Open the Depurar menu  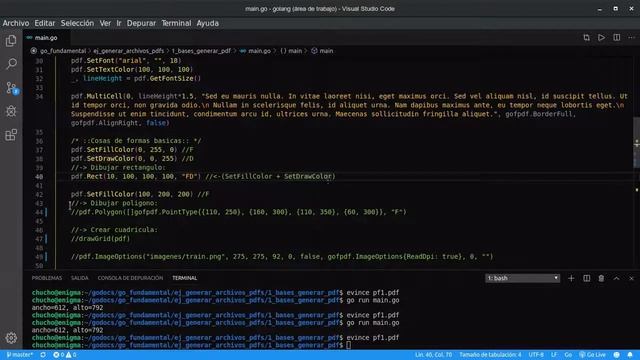[141, 23]
